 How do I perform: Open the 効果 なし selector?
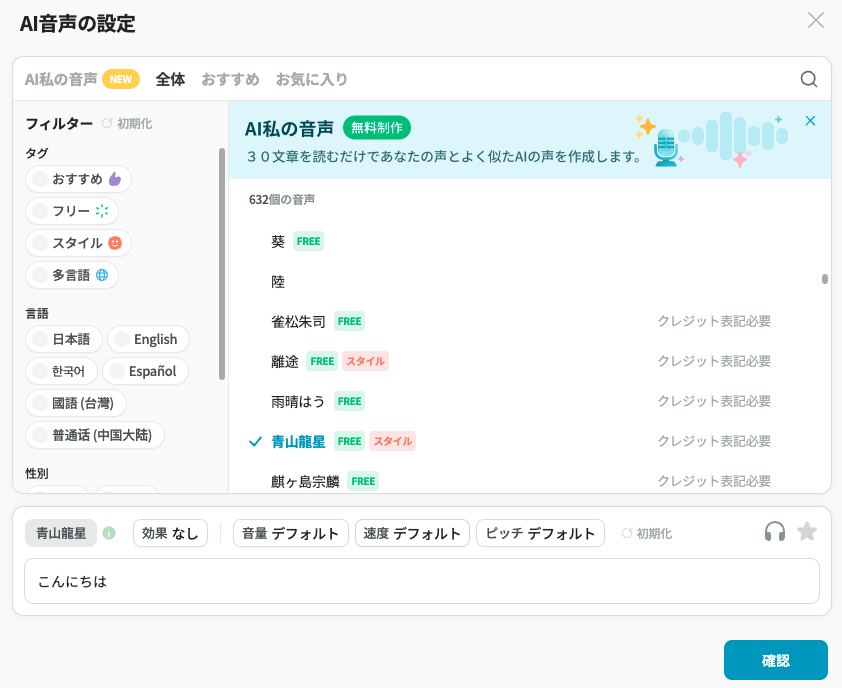tap(170, 533)
